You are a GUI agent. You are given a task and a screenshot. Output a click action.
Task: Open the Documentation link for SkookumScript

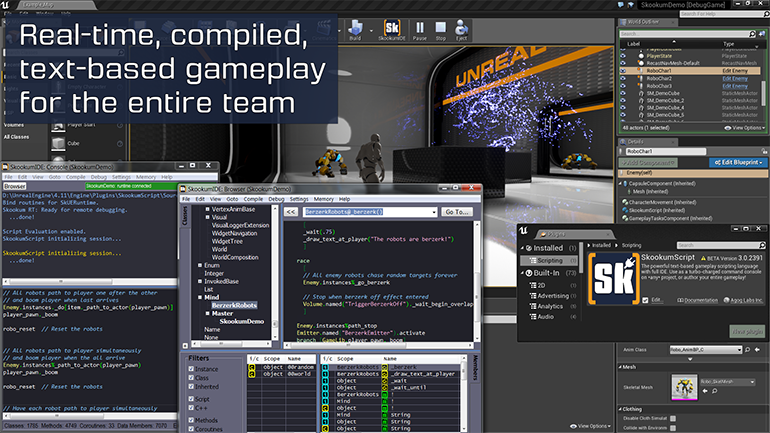[698, 300]
